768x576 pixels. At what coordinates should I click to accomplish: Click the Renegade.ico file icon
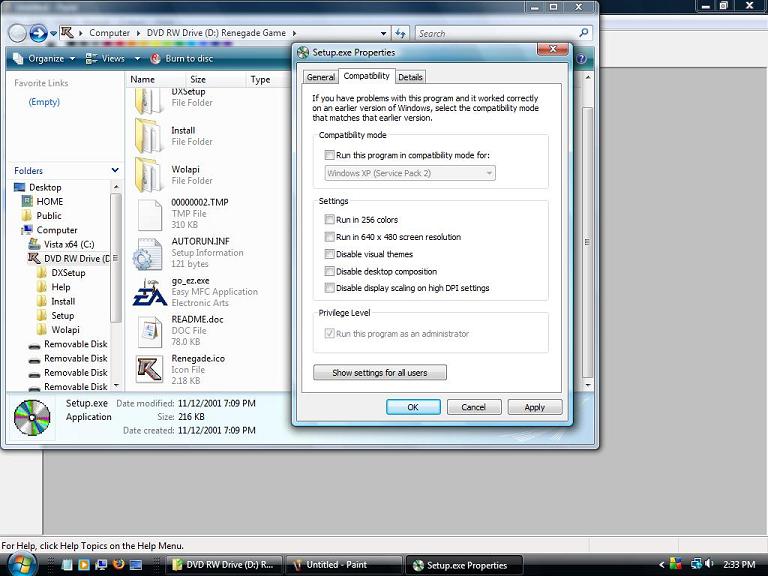[149, 368]
